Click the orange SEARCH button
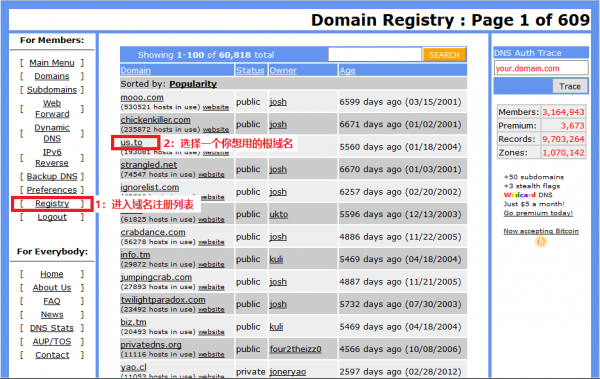Image resolution: width=600 pixels, height=379 pixels. [x=444, y=55]
